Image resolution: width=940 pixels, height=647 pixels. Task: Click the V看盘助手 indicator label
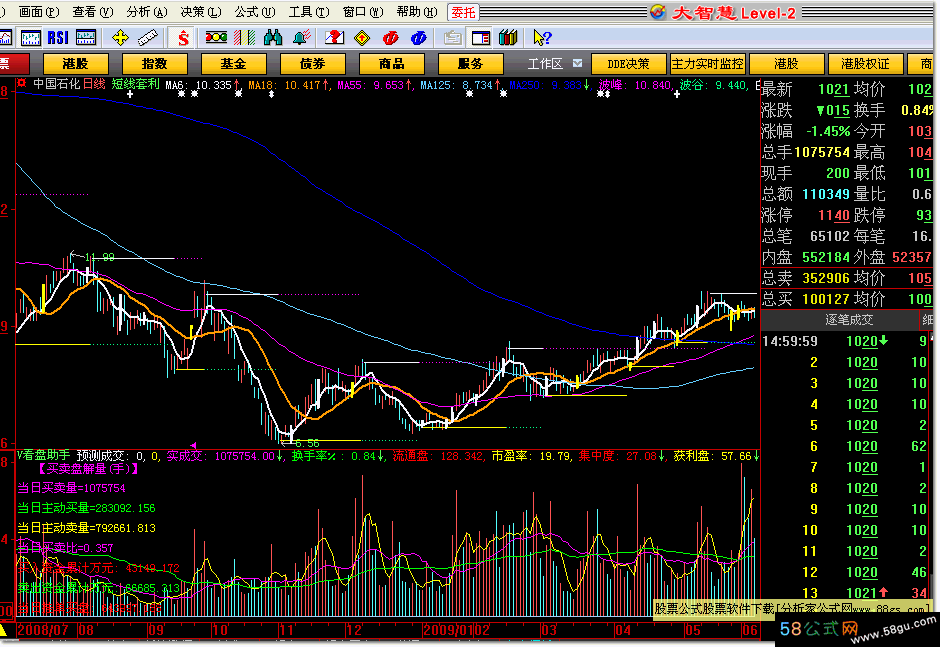point(43,456)
